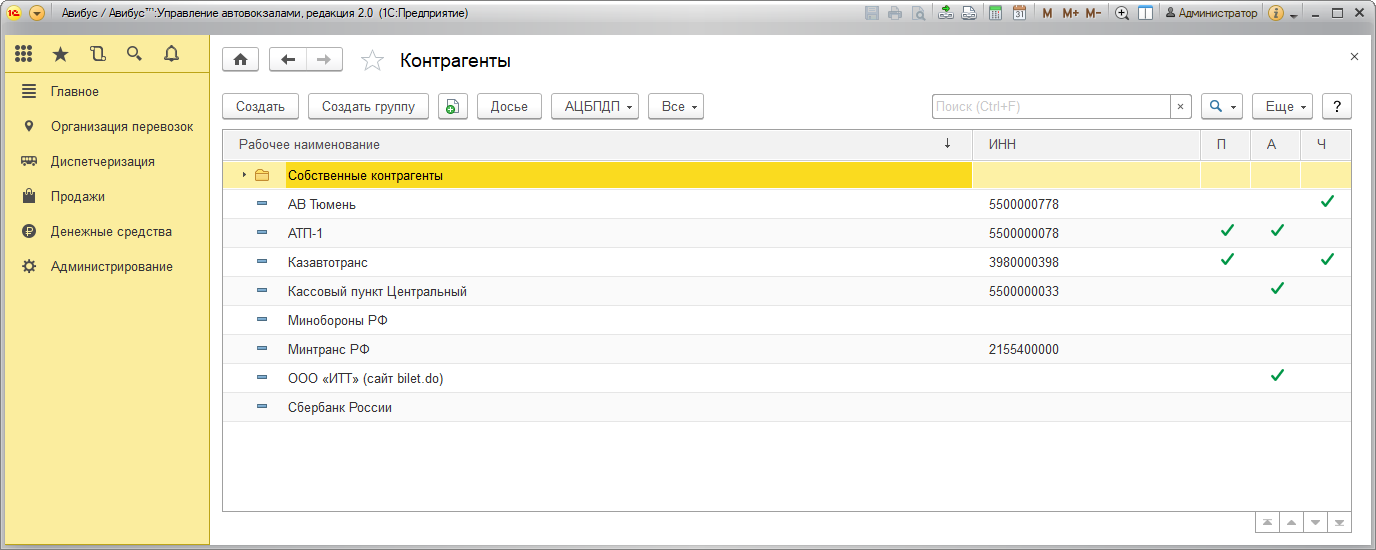Screen dimensions: 1376x550
Task: Toggle the П checkmark for АТП-1
Action: pyautogui.click(x=1226, y=232)
